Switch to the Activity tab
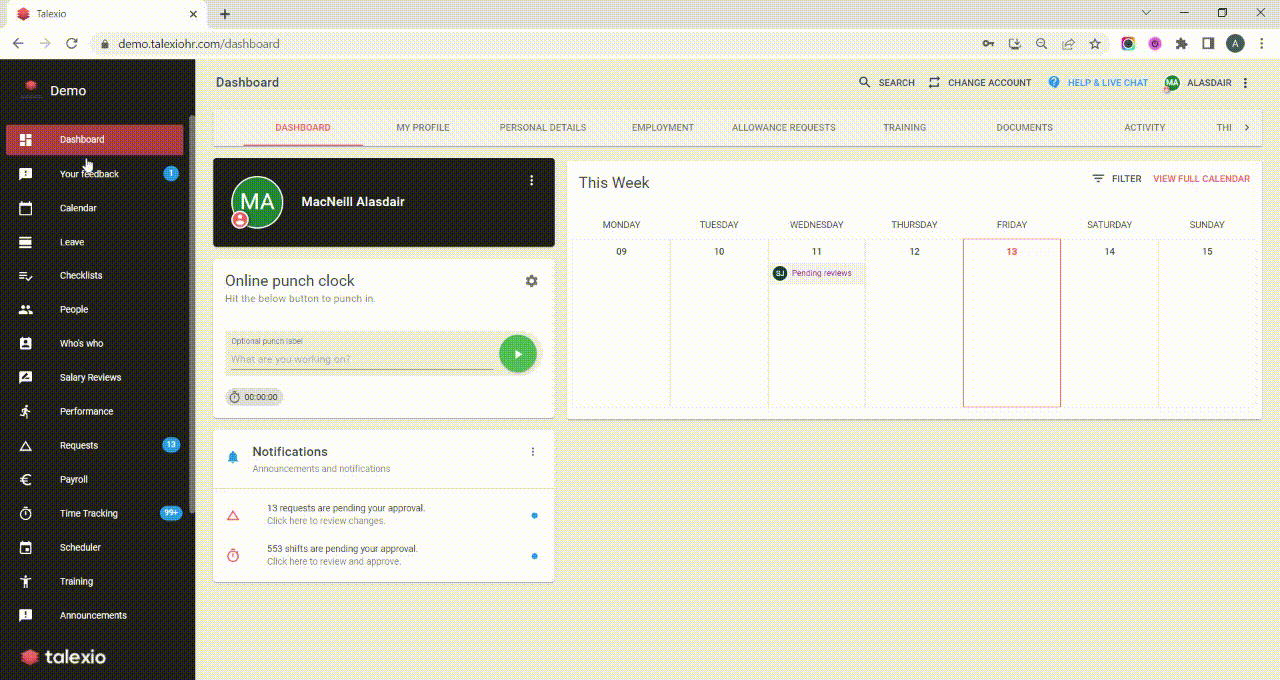Image resolution: width=1280 pixels, height=680 pixels. tap(1145, 128)
